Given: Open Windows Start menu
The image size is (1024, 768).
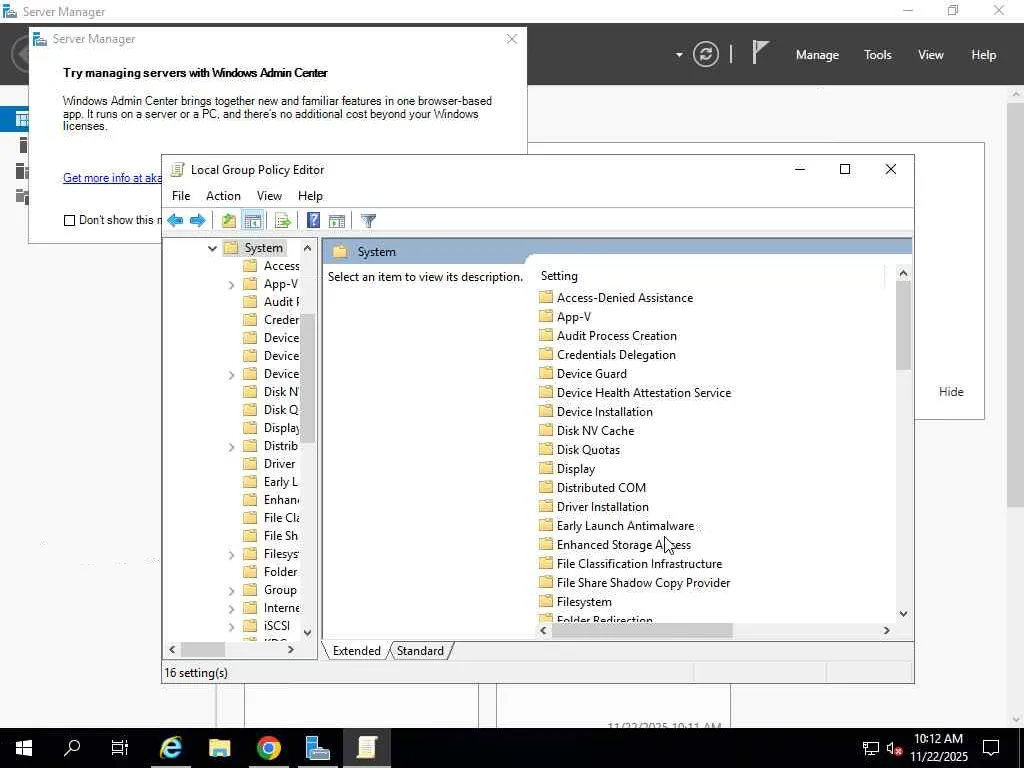Looking at the screenshot, I should pos(24,748).
